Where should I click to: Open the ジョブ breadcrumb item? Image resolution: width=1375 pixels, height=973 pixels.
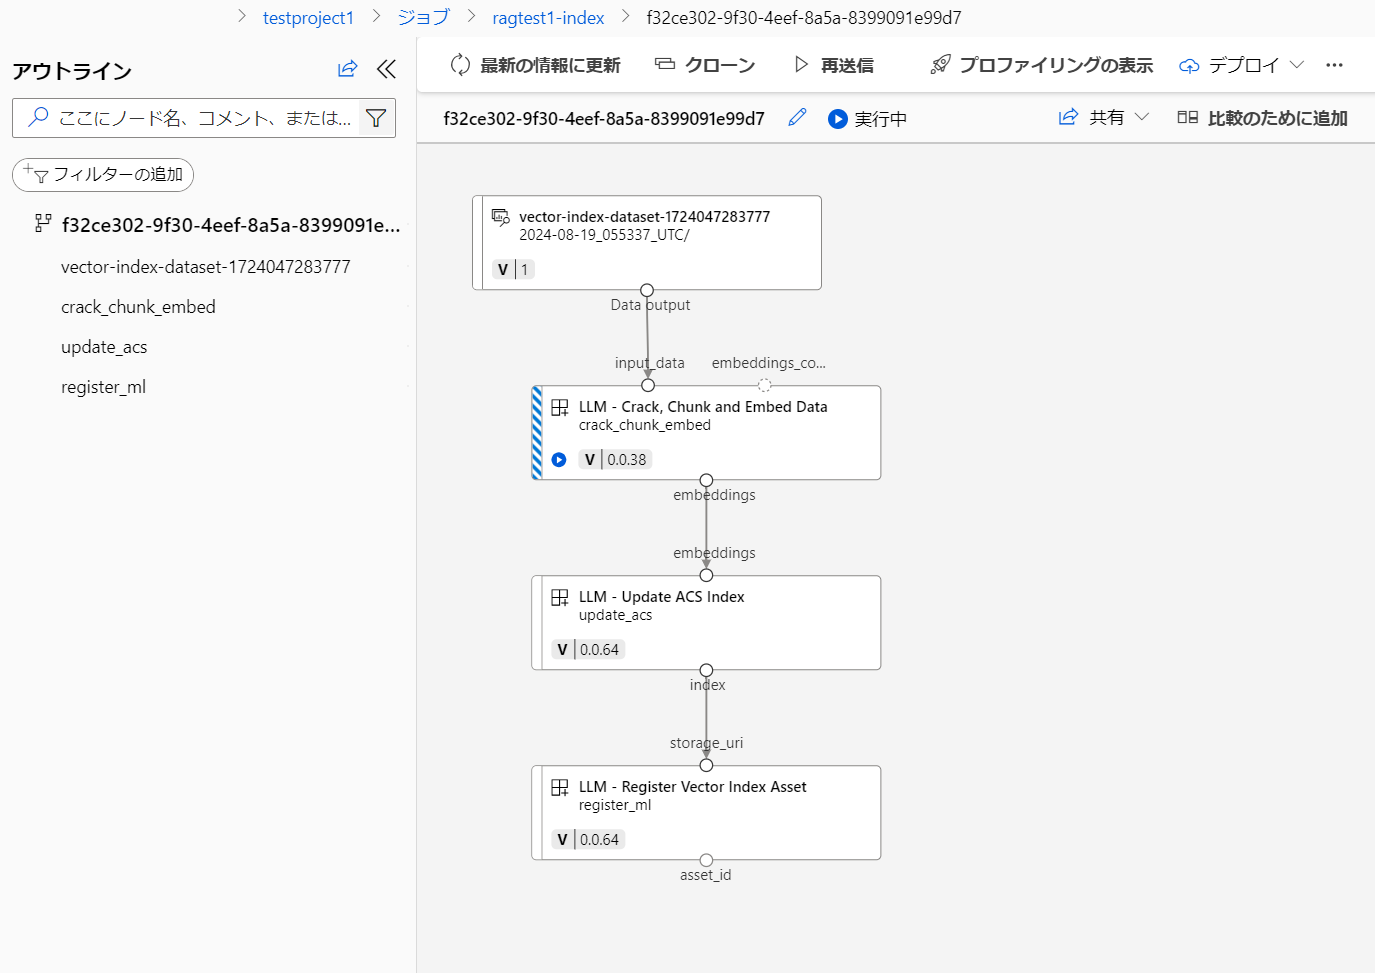click(423, 17)
